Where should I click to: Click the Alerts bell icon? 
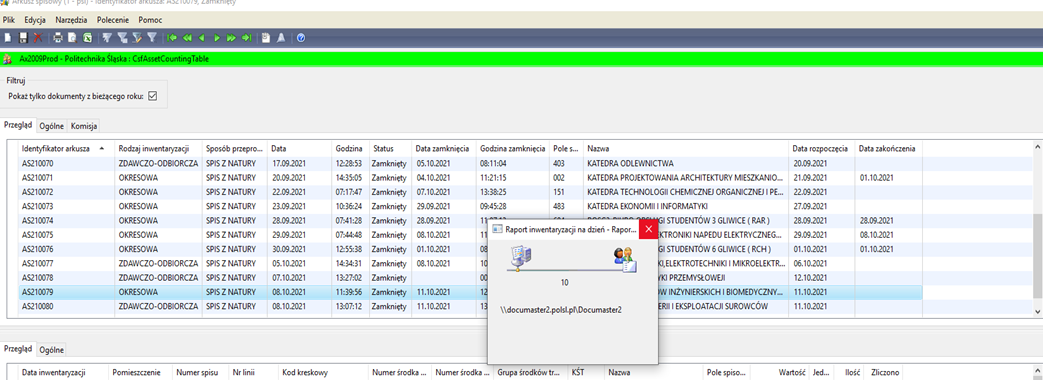tap(281, 38)
